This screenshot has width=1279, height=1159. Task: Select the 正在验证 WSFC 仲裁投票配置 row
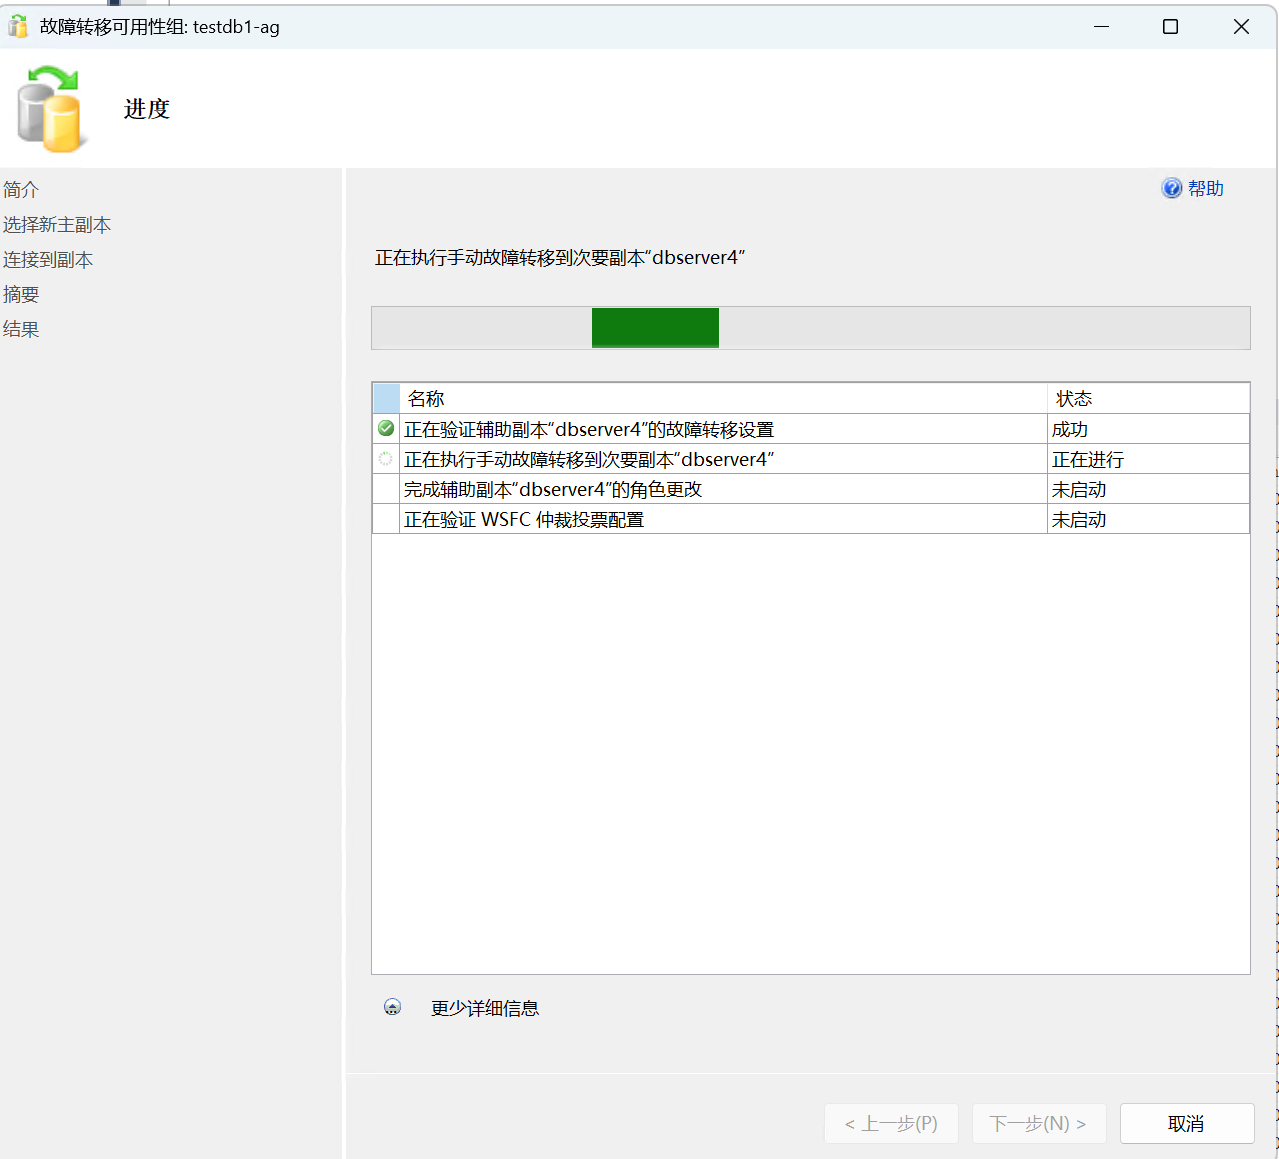[524, 520]
